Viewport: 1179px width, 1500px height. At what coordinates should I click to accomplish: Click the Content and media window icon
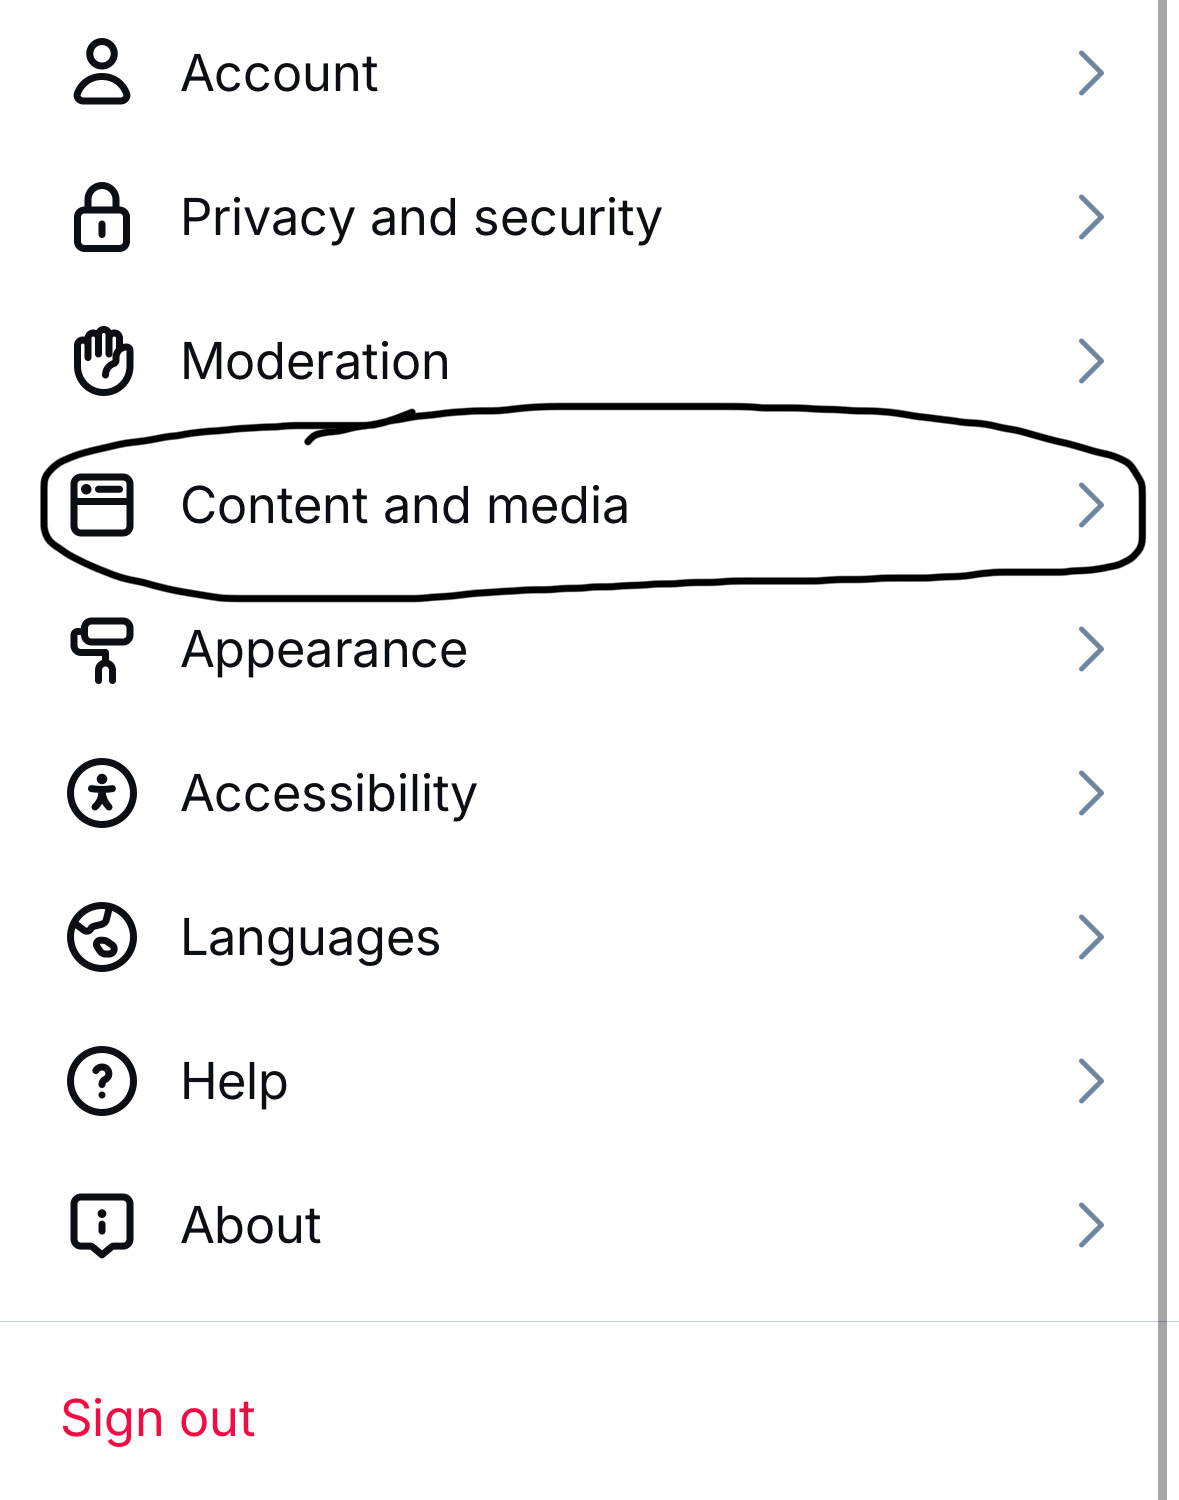pyautogui.click(x=102, y=505)
